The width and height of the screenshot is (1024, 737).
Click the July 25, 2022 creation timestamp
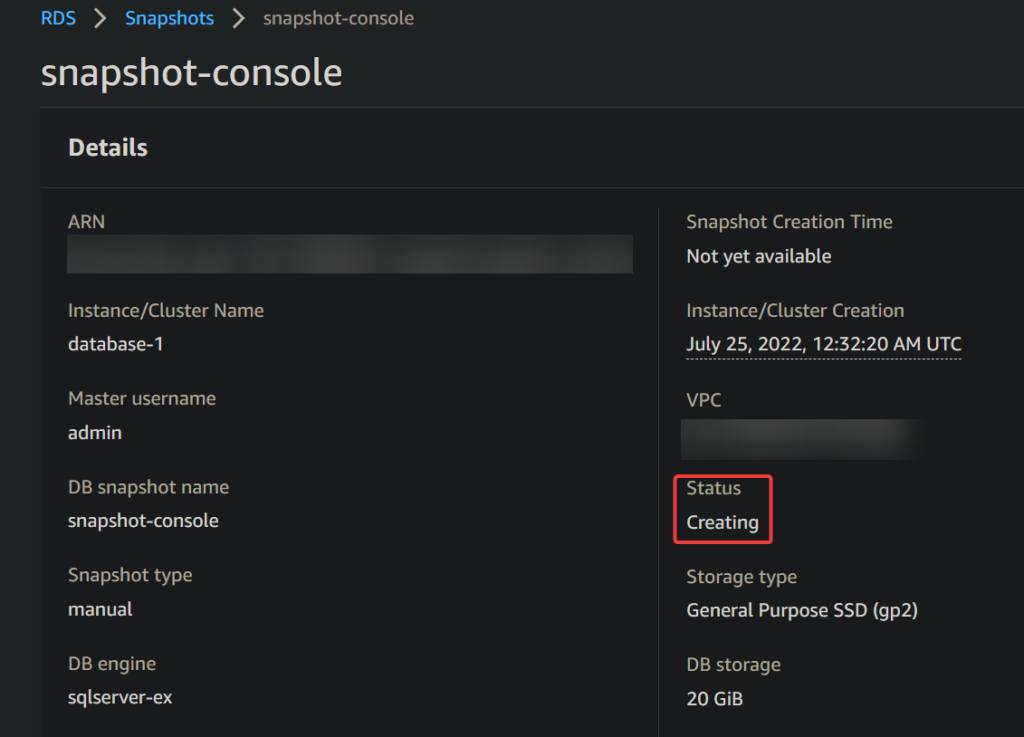click(x=824, y=344)
